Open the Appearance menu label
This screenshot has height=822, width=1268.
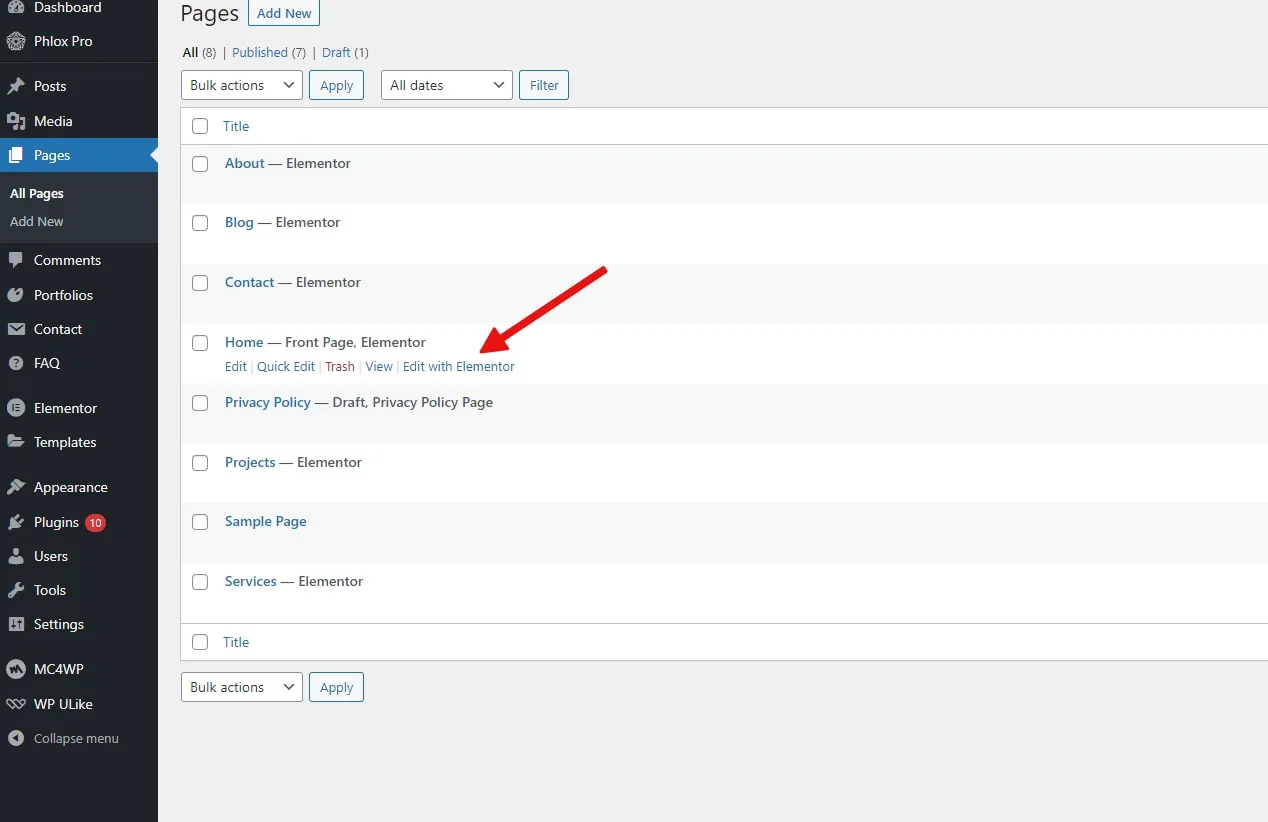[x=71, y=487]
